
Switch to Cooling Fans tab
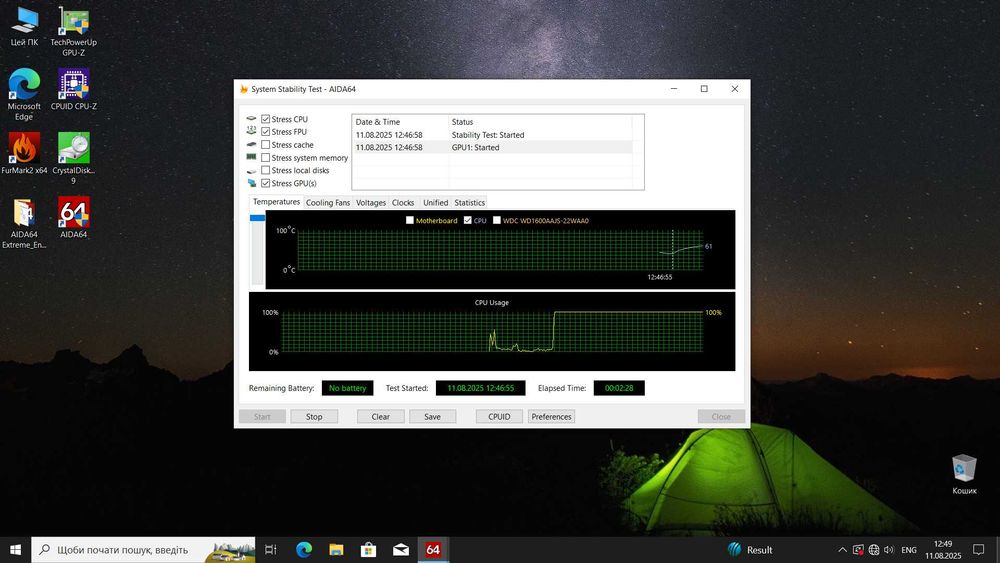pos(328,203)
